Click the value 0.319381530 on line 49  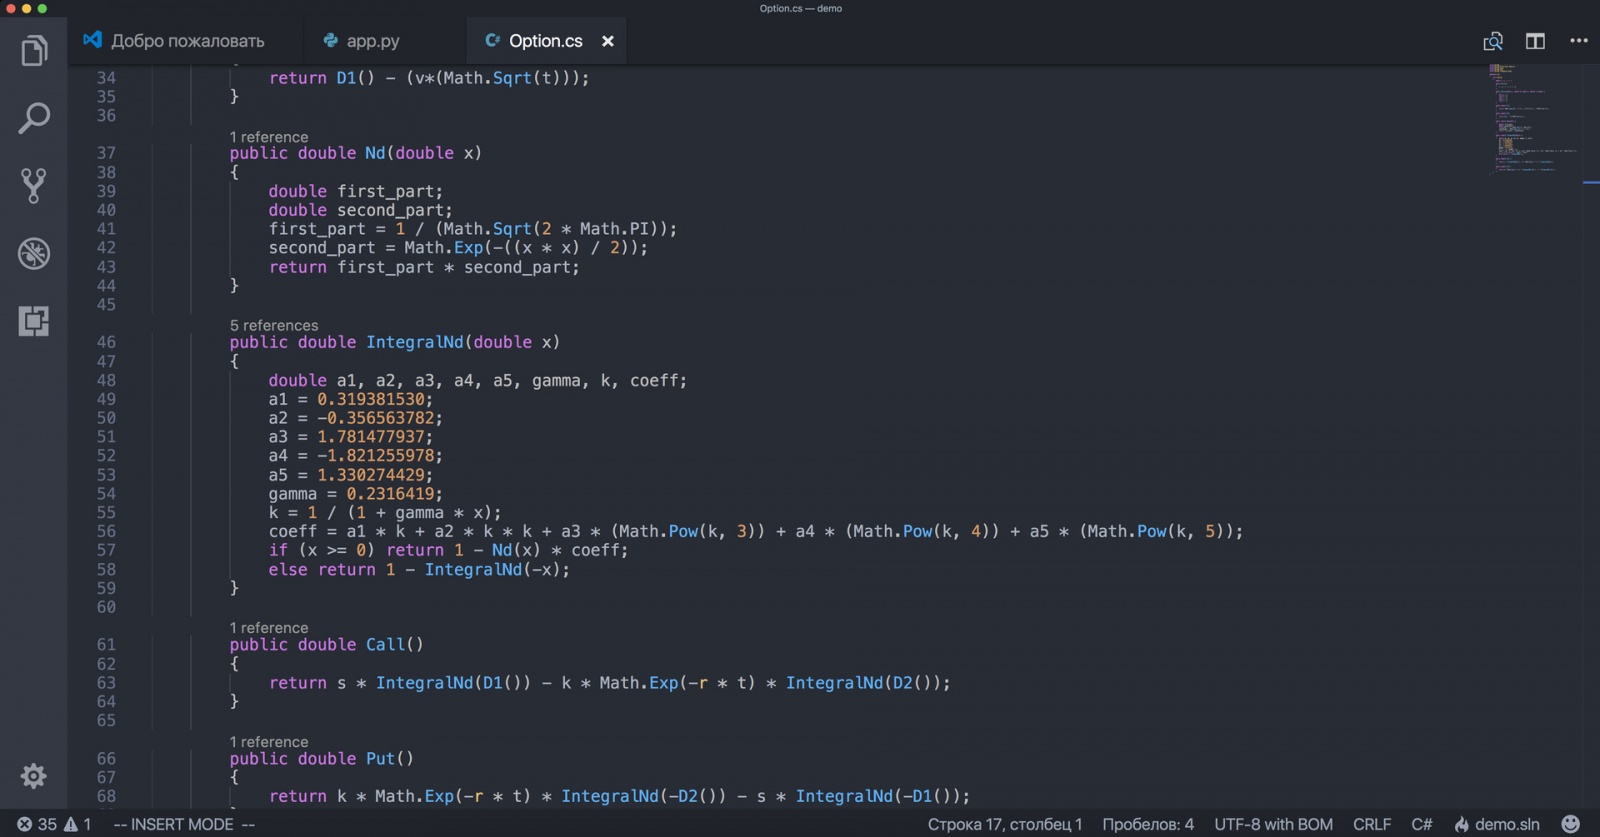371,399
